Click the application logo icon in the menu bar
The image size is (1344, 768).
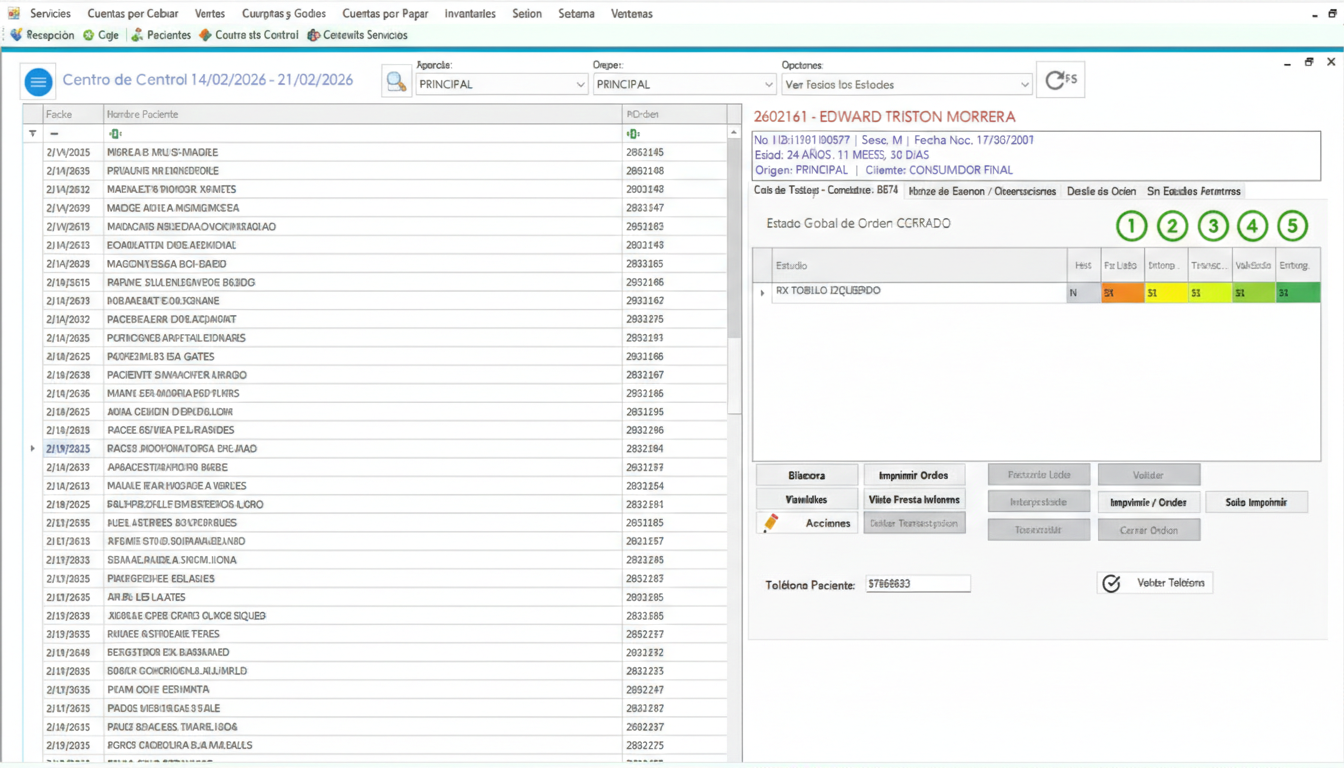pos(14,13)
